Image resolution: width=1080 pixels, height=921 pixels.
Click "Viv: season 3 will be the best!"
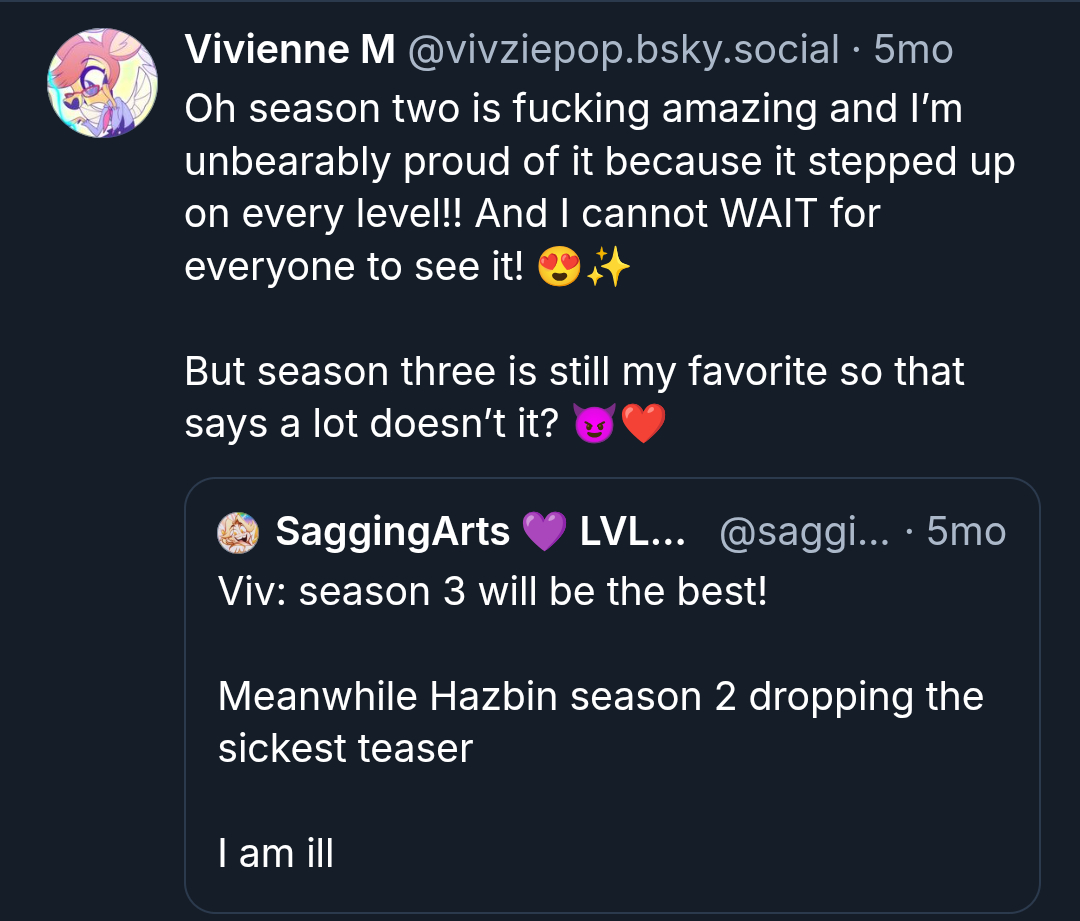pyautogui.click(x=492, y=592)
